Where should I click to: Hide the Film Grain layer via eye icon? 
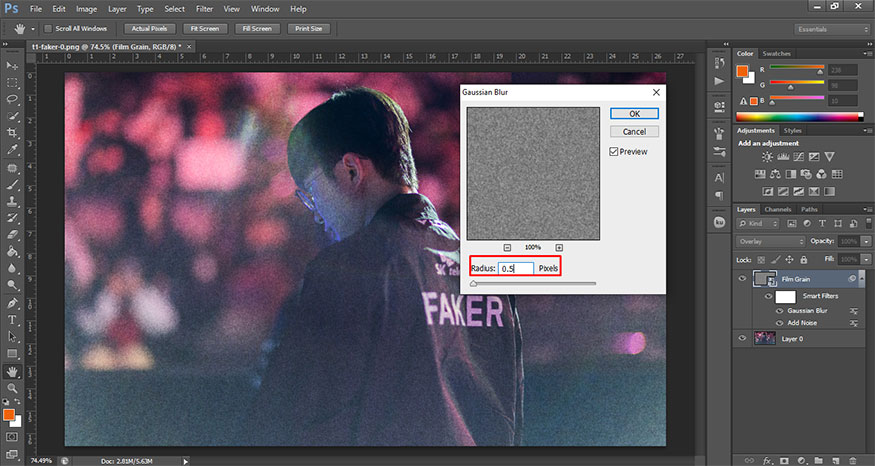[x=742, y=279]
